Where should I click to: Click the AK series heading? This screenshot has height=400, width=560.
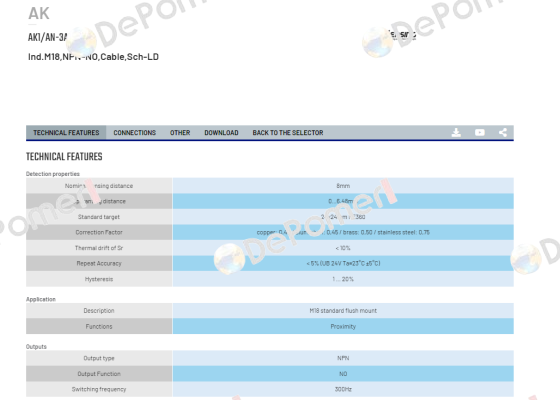pyautogui.click(x=39, y=14)
